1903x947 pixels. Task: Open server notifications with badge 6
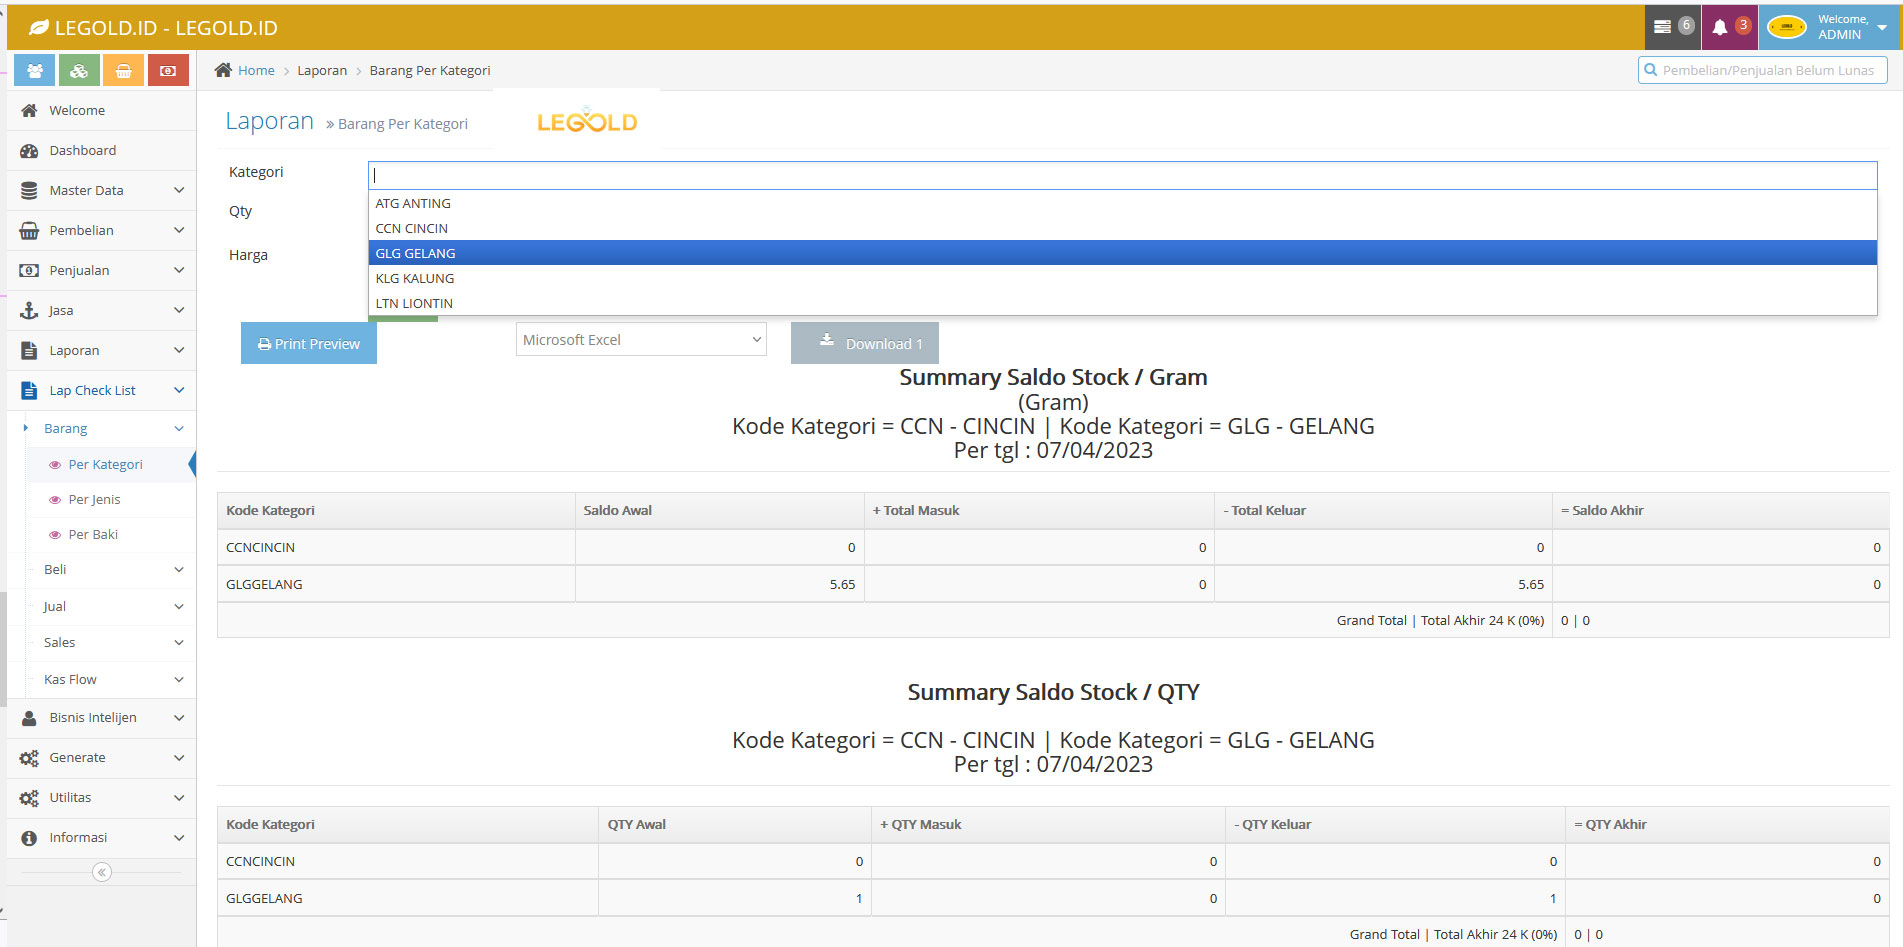pyautogui.click(x=1672, y=27)
